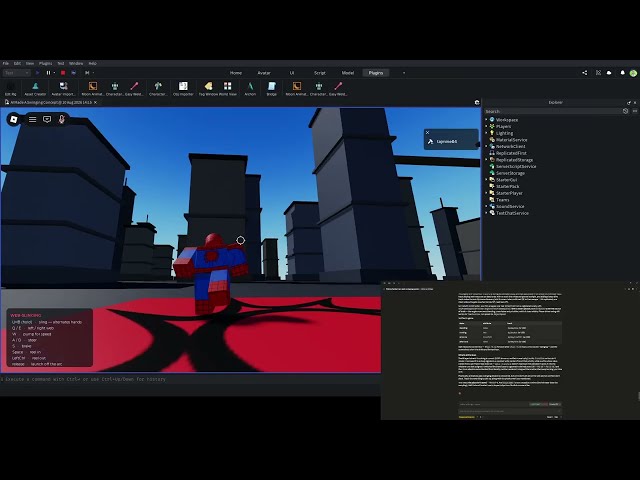Open the Asset Creator plugin
640x480 pixels.
pyautogui.click(x=35, y=88)
